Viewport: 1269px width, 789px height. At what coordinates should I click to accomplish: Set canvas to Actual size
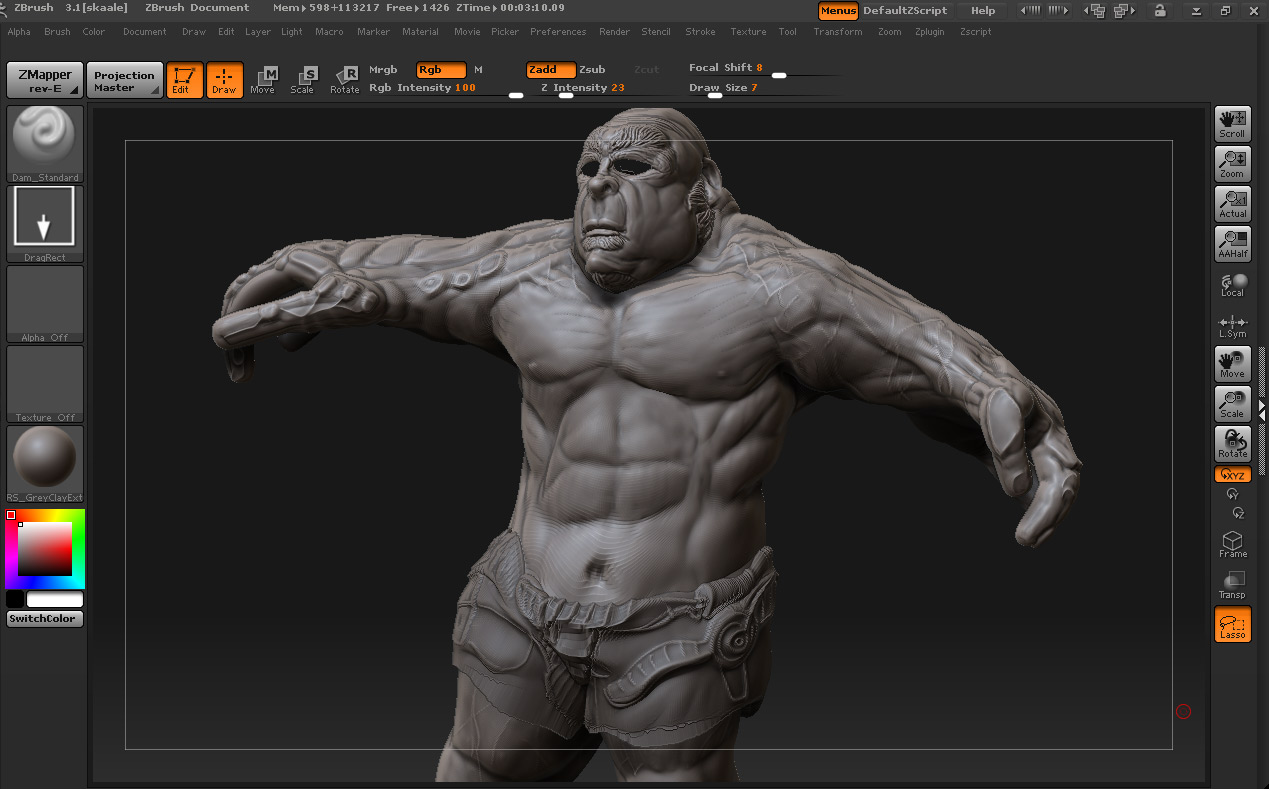1233,204
